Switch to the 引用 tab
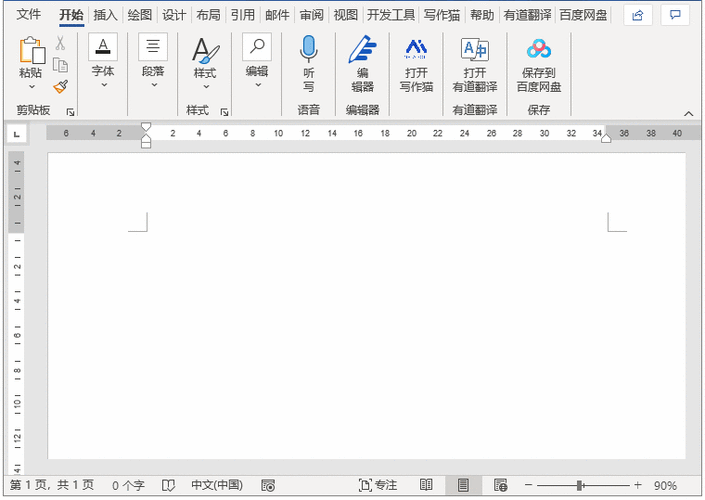 (242, 15)
